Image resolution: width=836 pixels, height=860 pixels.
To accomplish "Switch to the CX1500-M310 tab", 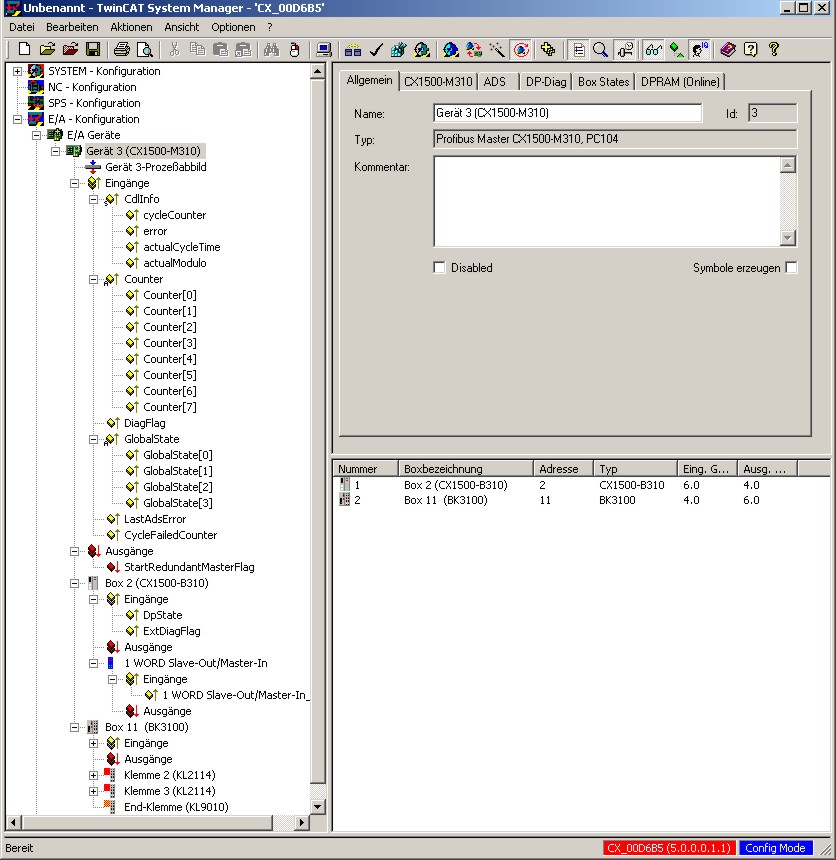I will (x=438, y=82).
